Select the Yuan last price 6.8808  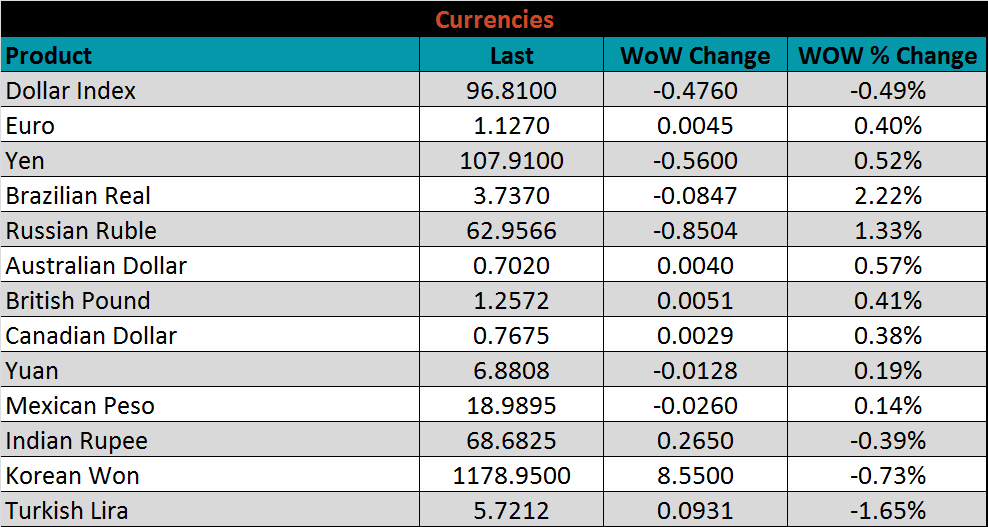511,371
